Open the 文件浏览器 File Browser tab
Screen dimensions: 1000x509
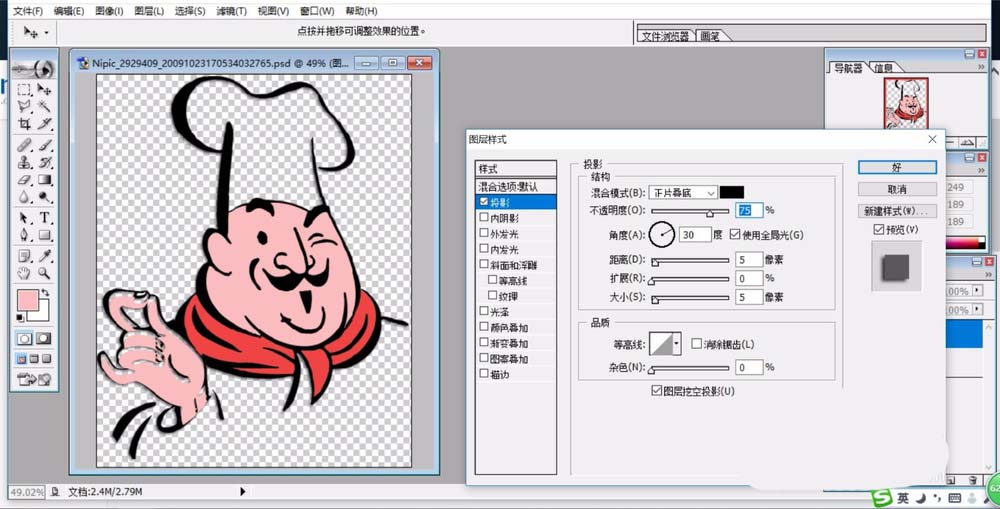[x=665, y=36]
